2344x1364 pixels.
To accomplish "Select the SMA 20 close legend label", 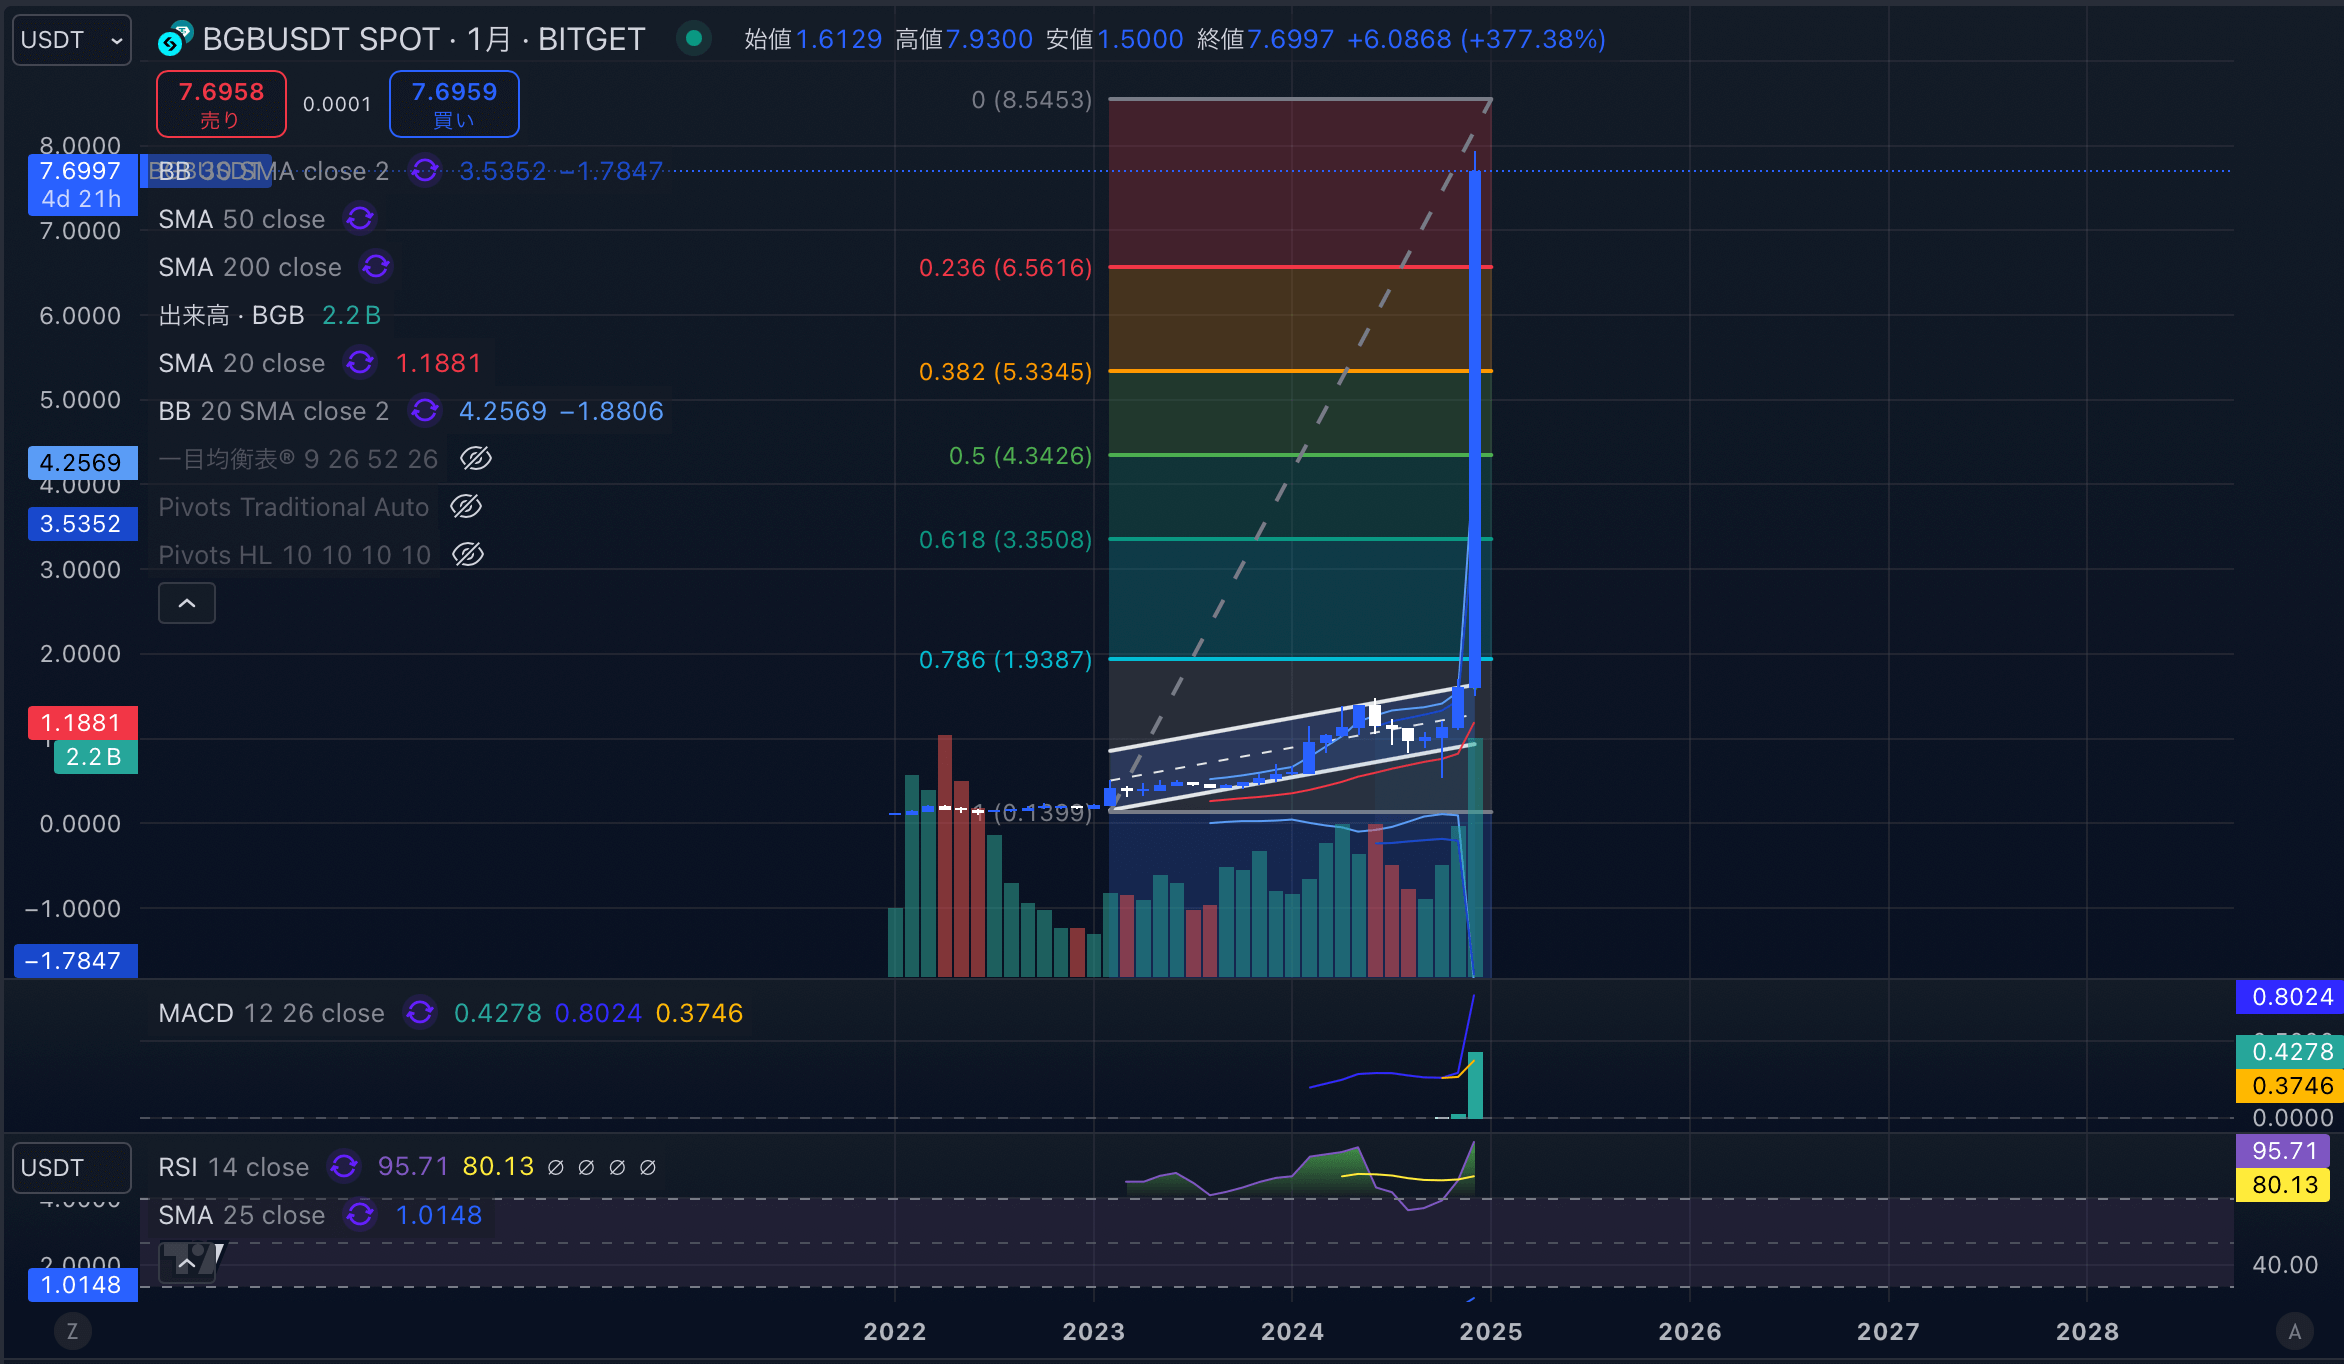I will tap(242, 363).
